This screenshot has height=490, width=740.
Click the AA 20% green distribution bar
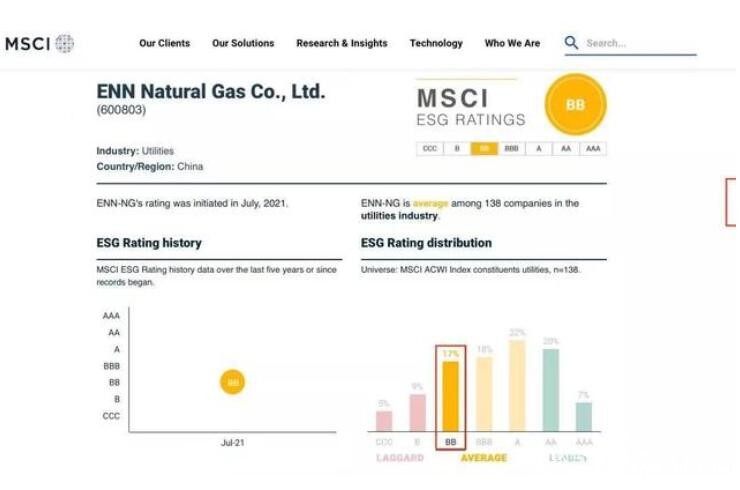(x=550, y=390)
